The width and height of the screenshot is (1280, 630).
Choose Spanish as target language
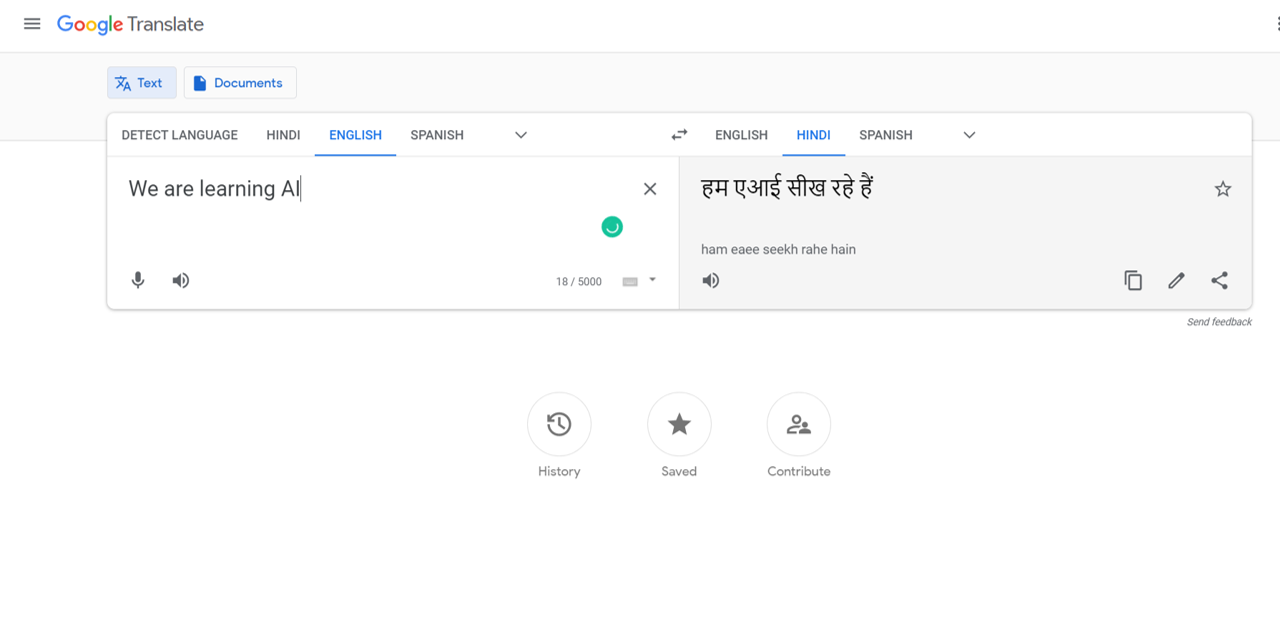[x=885, y=135]
